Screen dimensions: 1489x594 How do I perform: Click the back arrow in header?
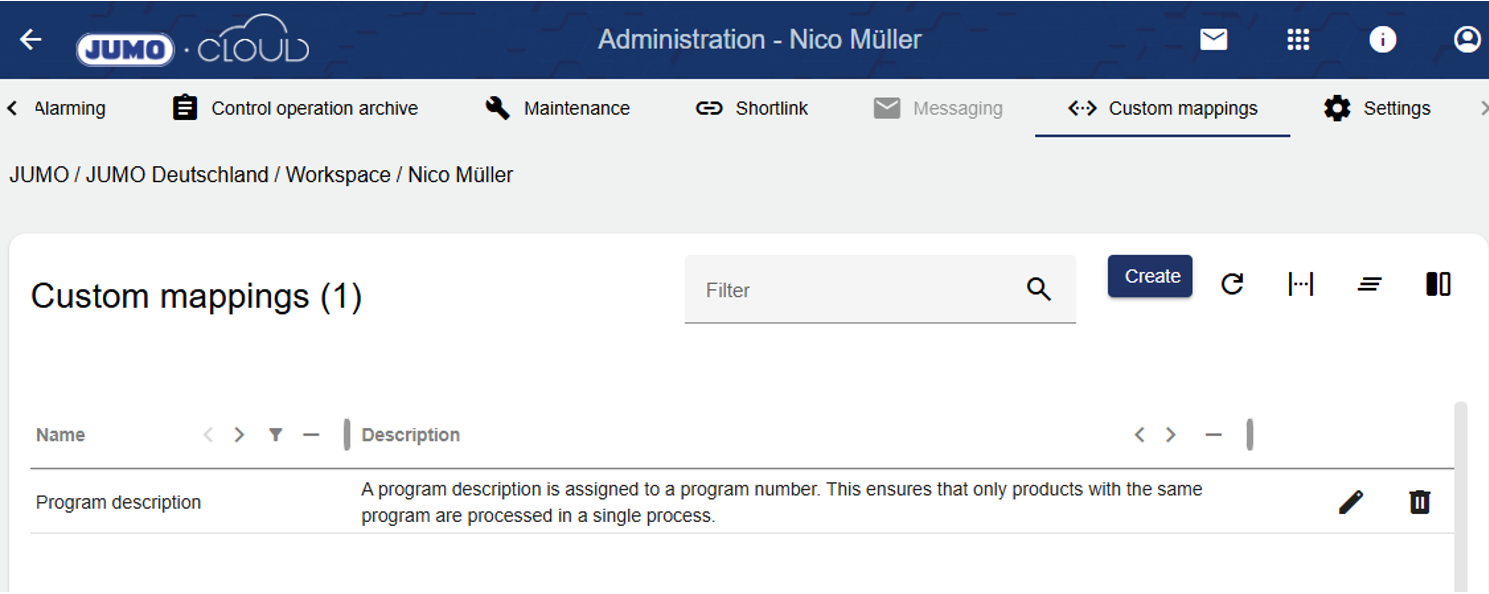31,40
